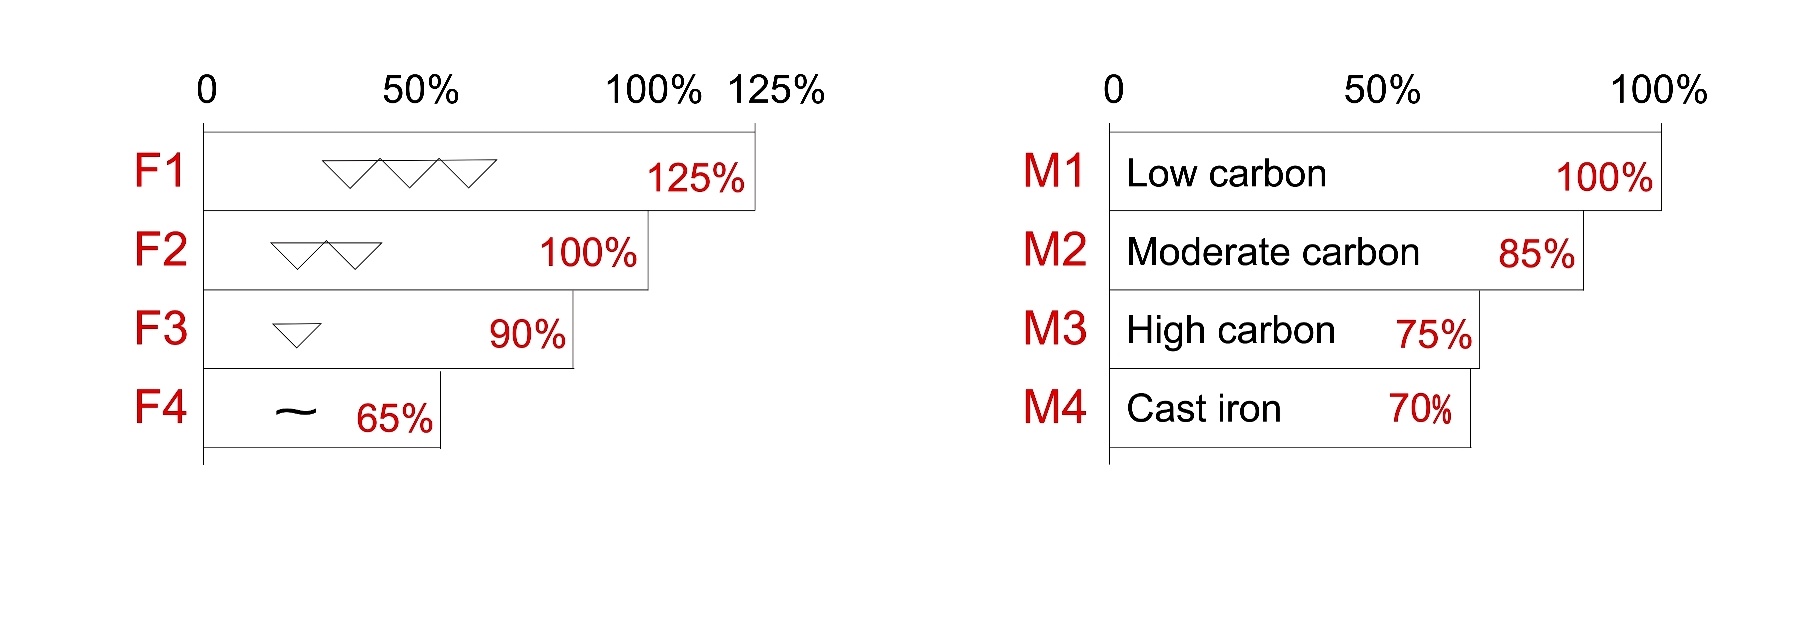Click the M2 row label
The image size is (1813, 626).
pyautogui.click(x=1054, y=249)
